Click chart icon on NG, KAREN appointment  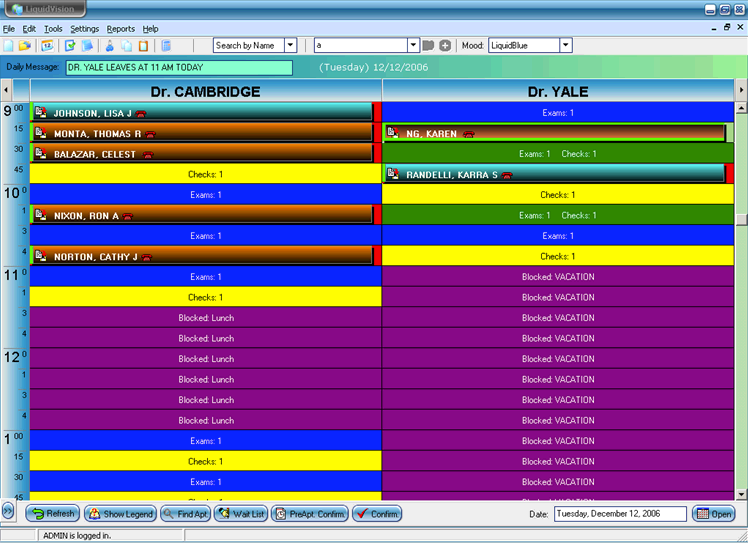coord(393,133)
